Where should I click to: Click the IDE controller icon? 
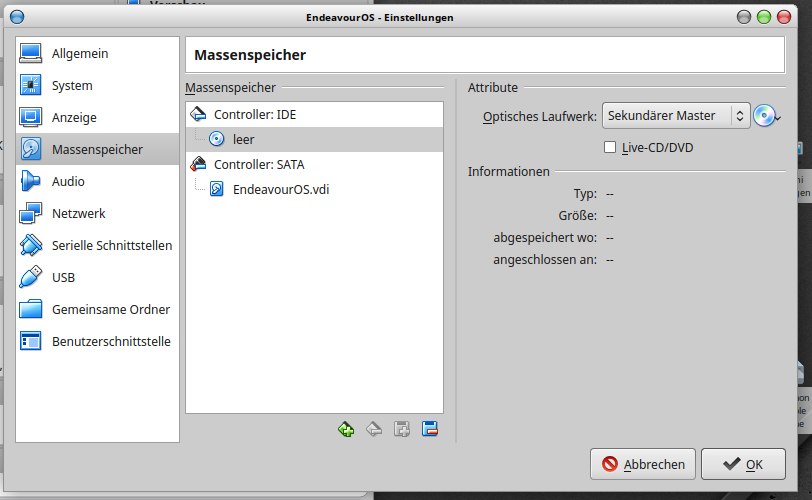coord(198,114)
